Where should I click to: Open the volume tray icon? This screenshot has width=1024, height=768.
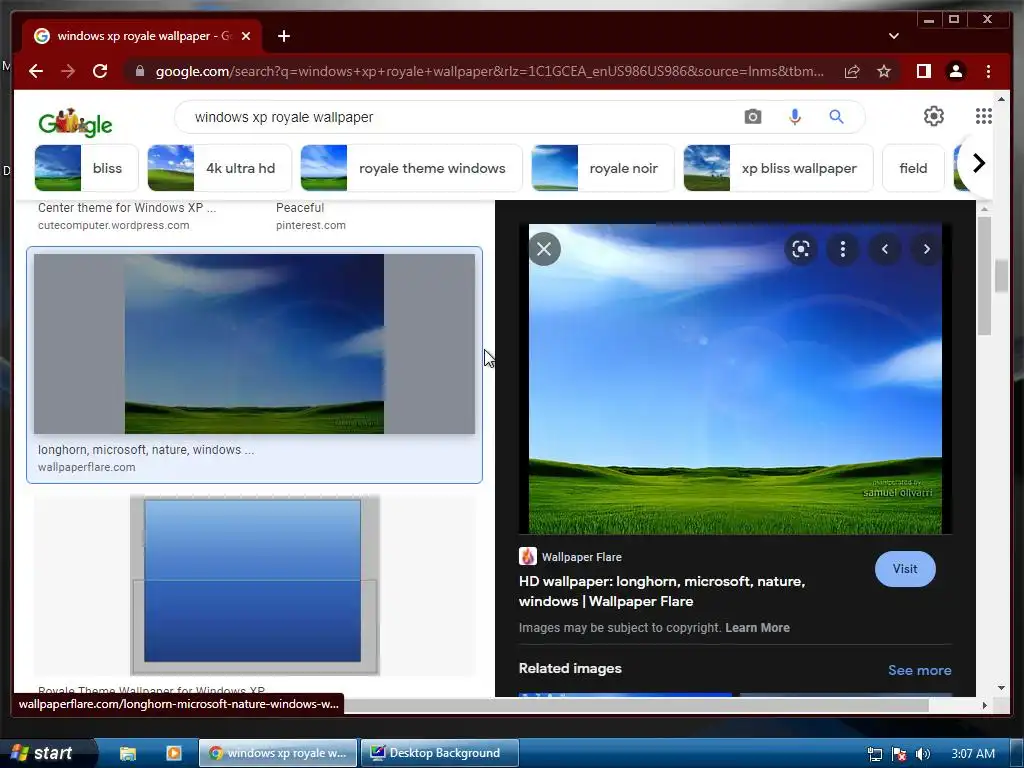point(922,754)
